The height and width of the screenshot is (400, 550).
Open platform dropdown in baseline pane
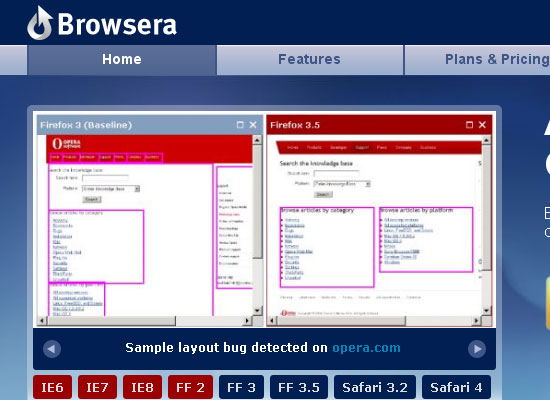[x=111, y=189]
